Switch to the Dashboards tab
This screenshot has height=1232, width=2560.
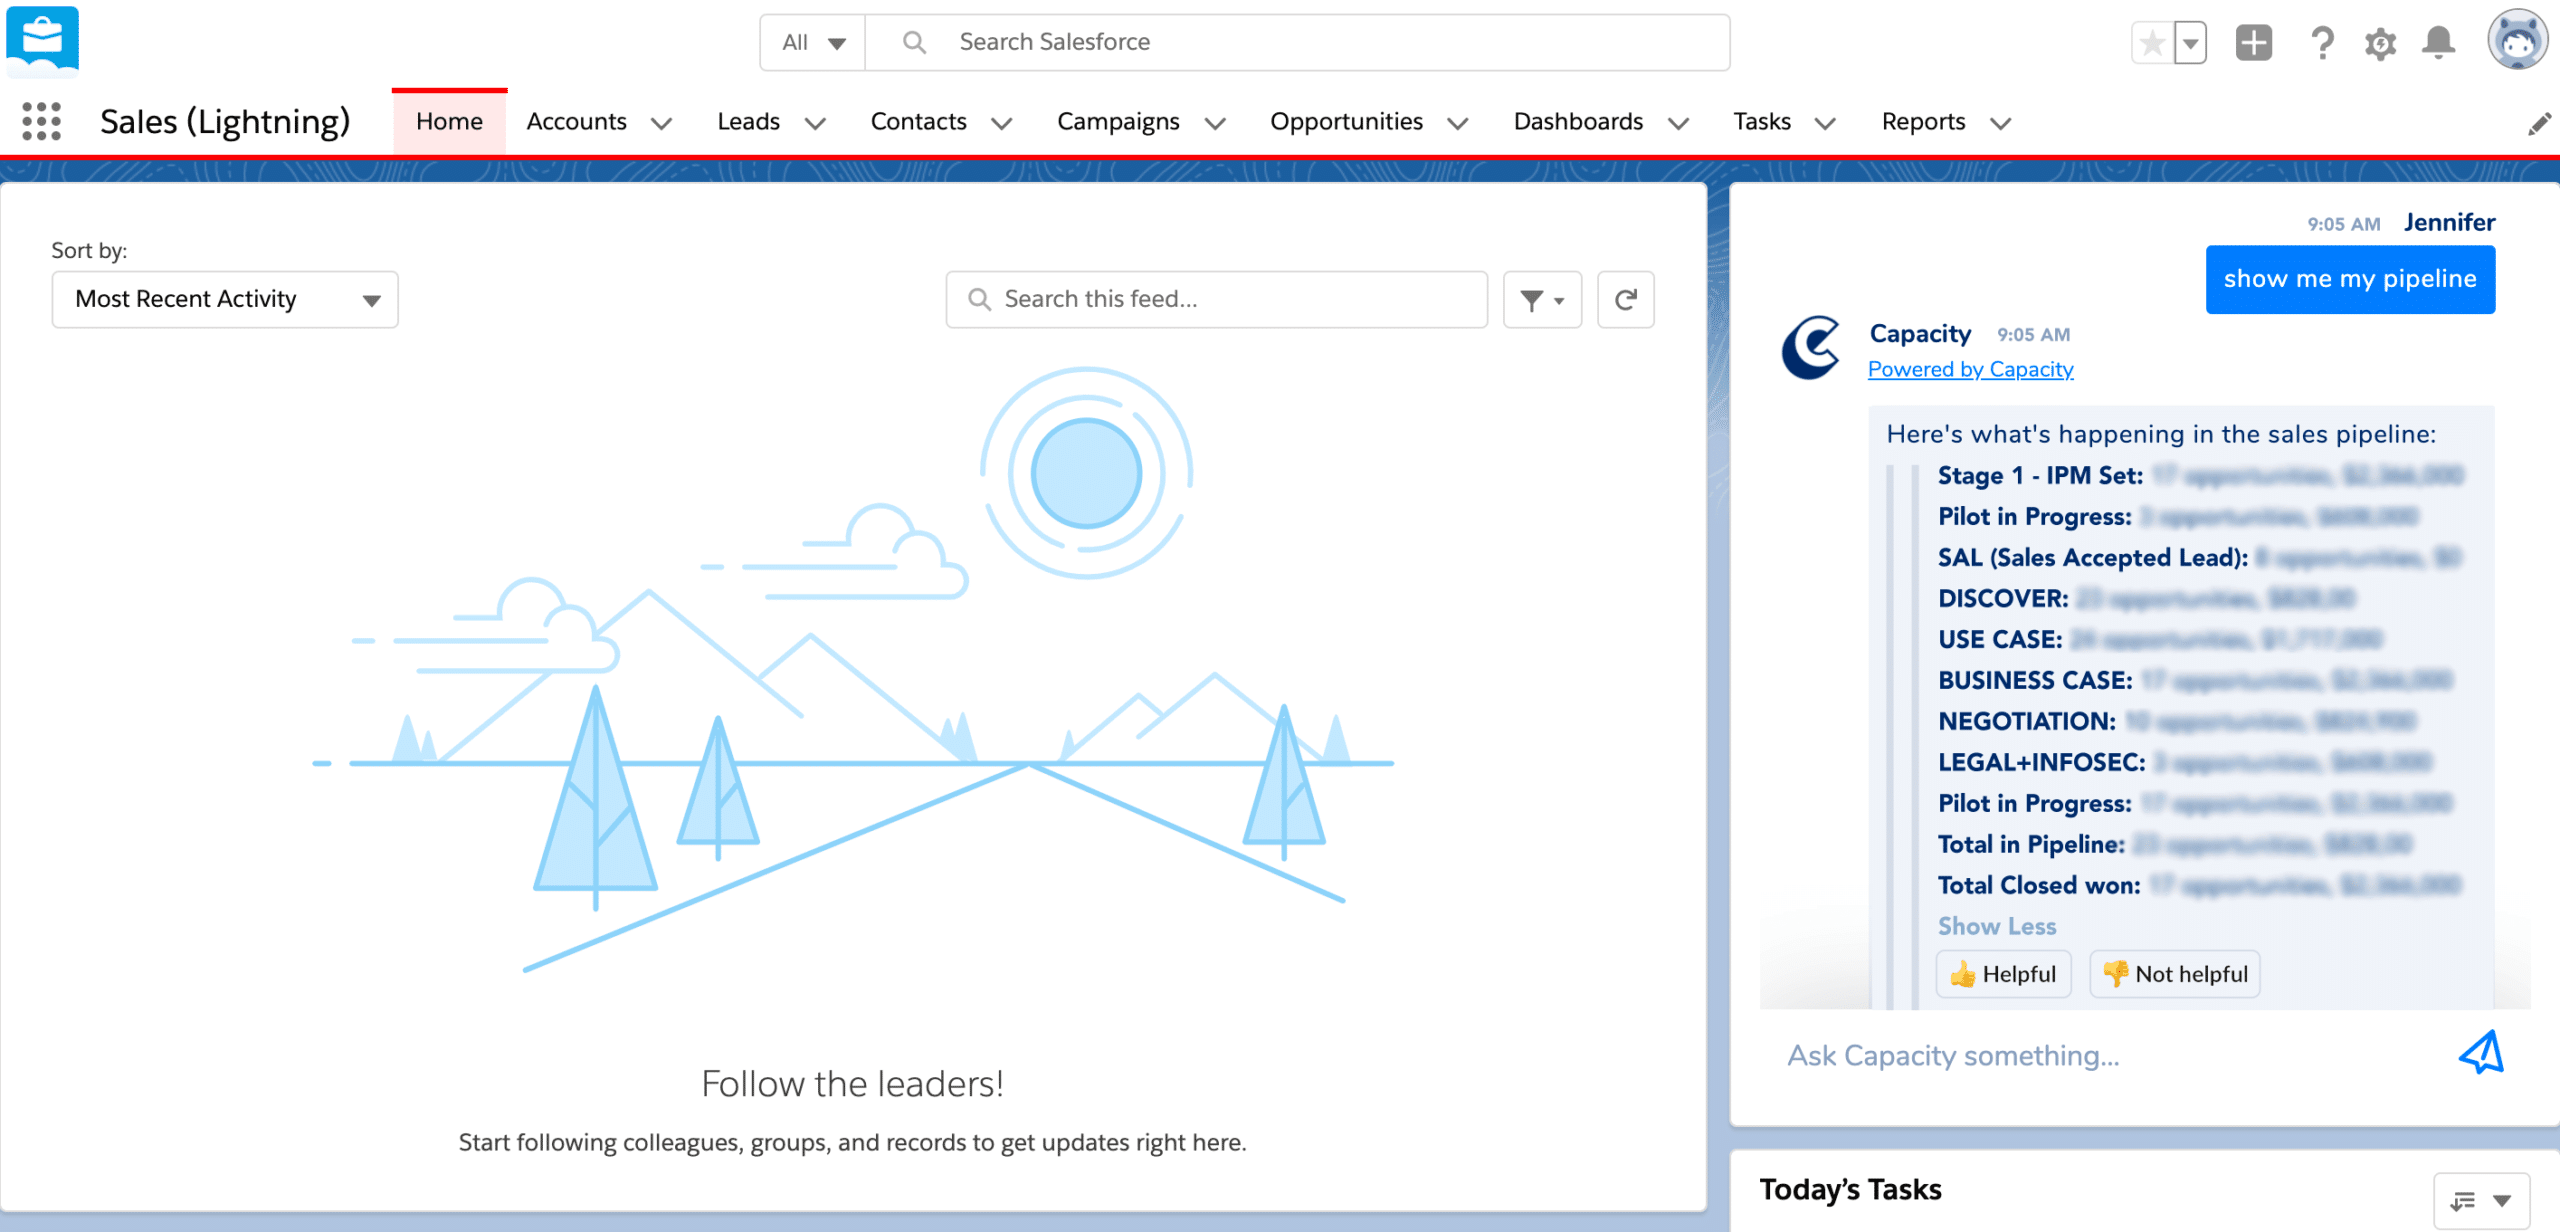1578,122
